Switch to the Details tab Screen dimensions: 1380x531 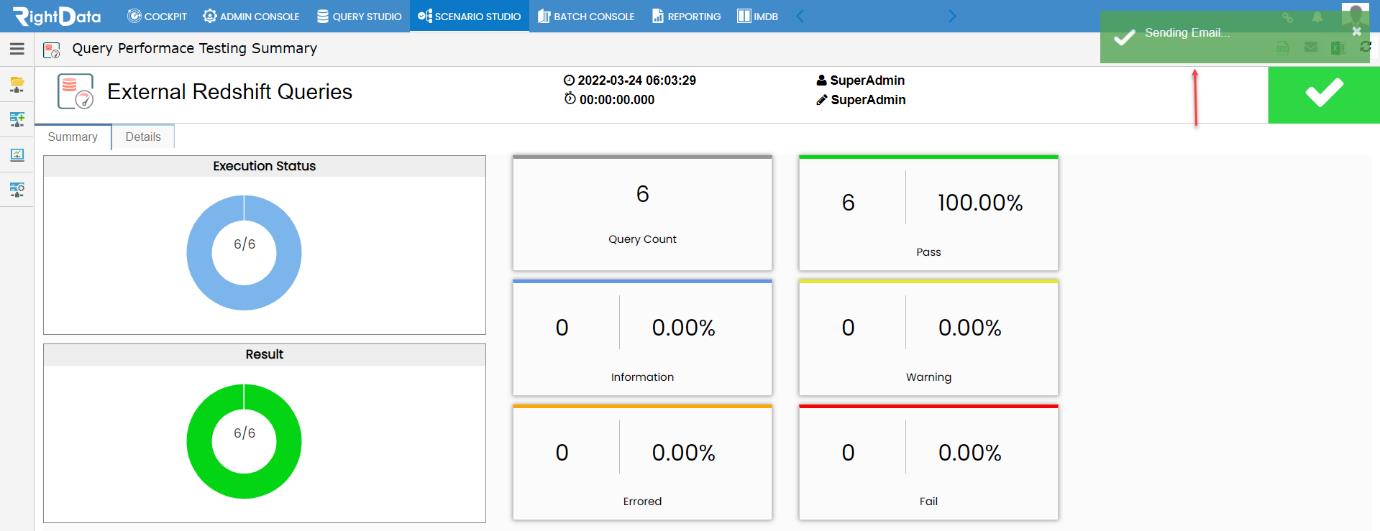[x=143, y=137]
